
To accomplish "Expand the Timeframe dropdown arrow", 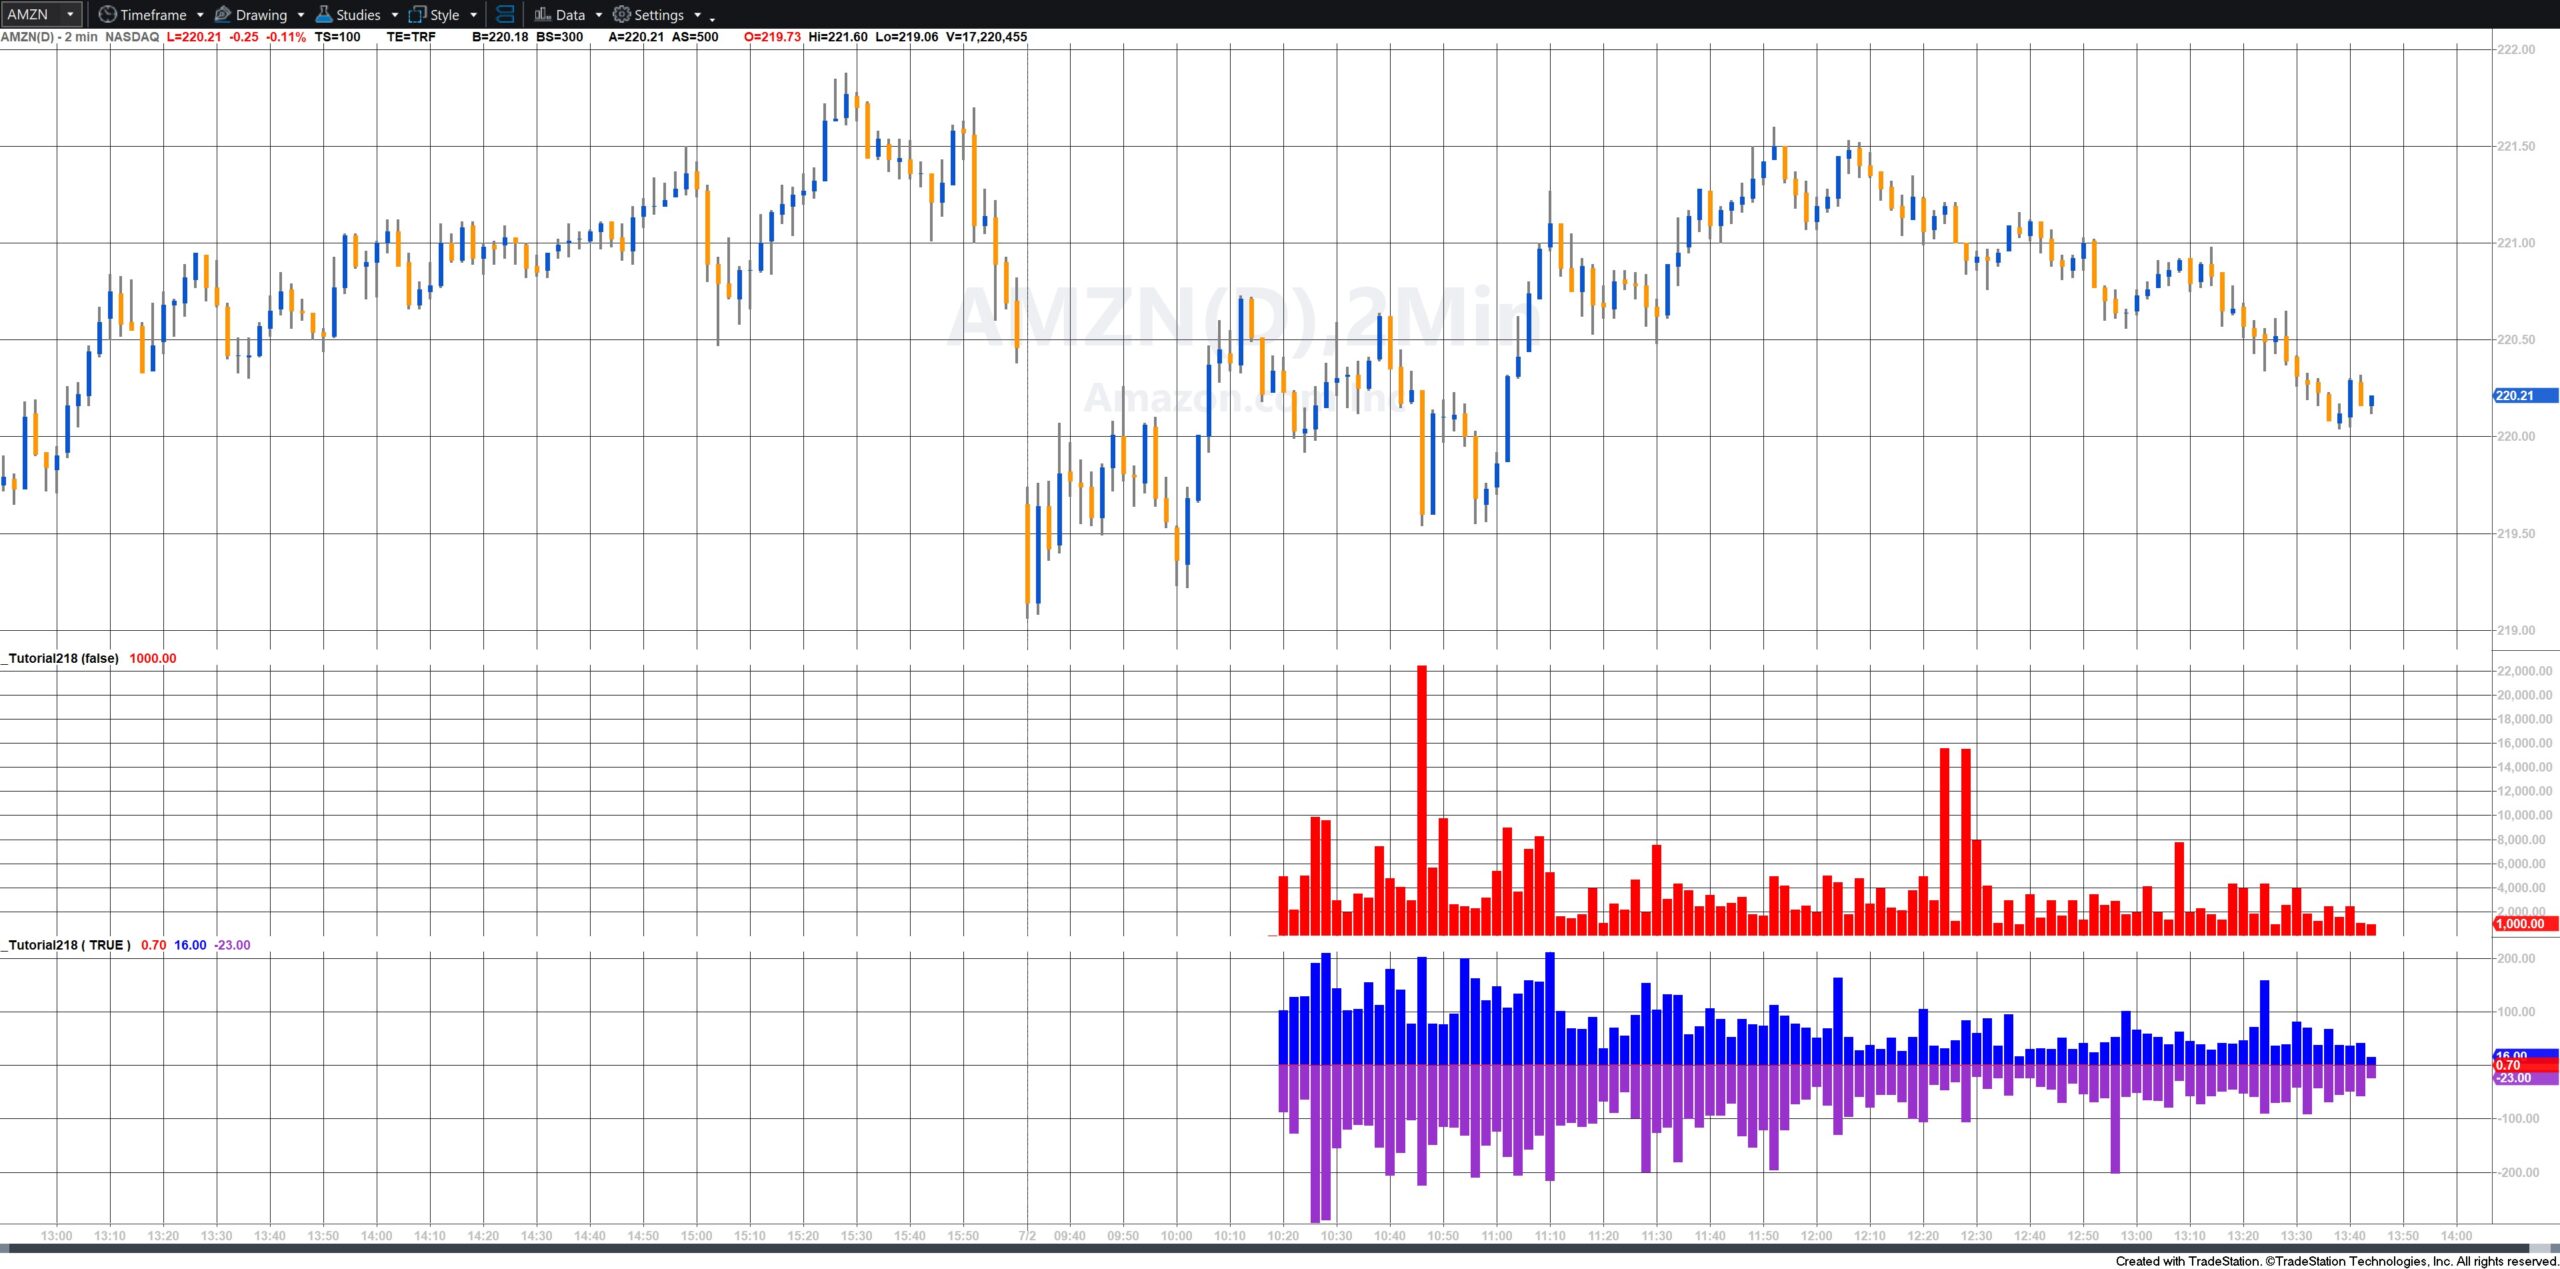I will [x=200, y=15].
